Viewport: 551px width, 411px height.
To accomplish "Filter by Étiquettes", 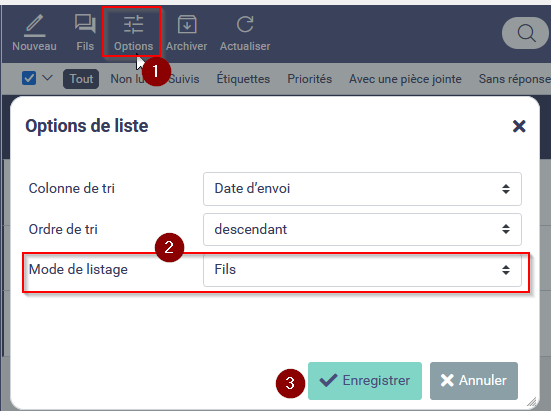I will [243, 79].
